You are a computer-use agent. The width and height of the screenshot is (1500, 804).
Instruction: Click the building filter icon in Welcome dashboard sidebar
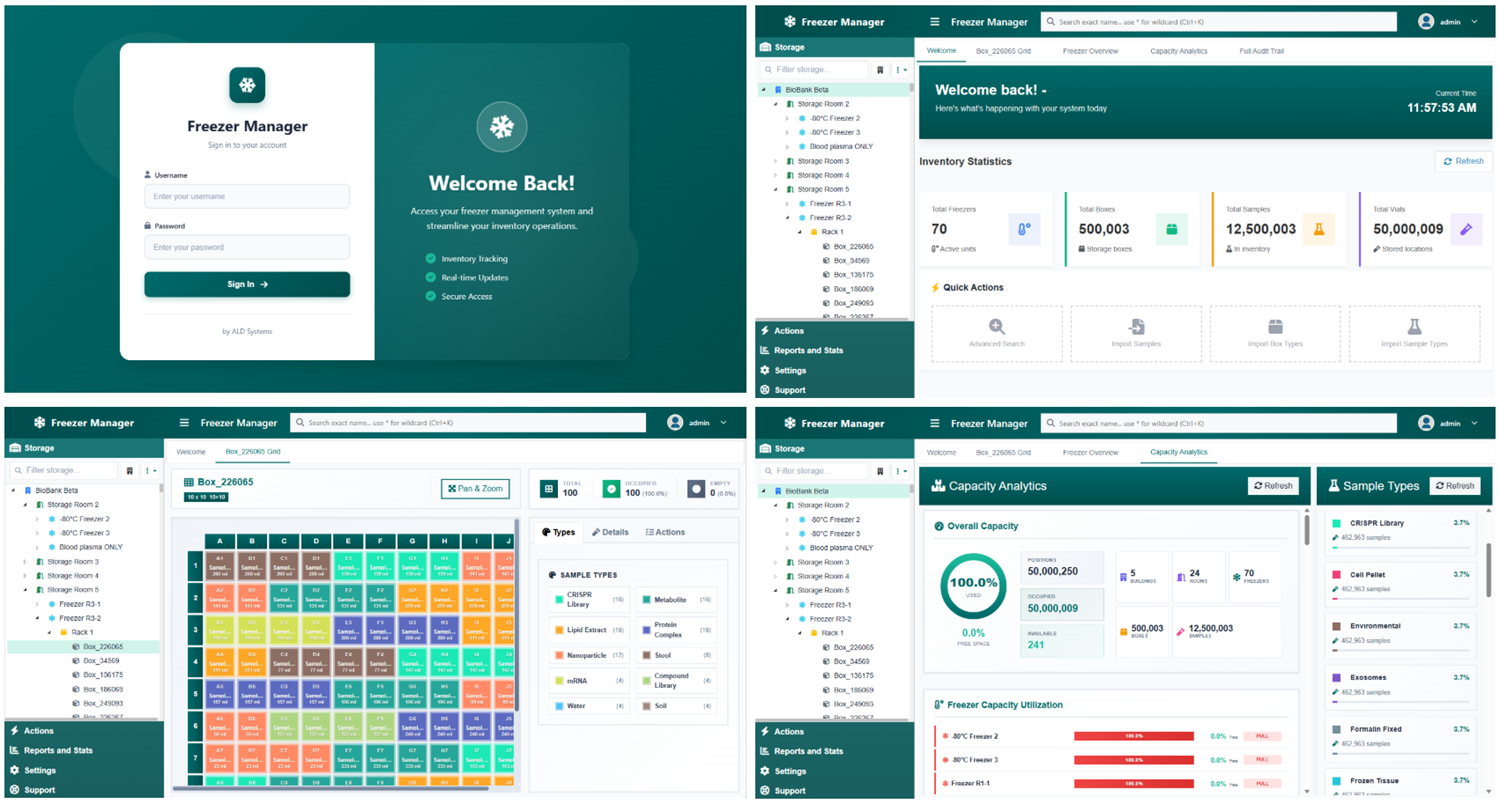coord(880,71)
